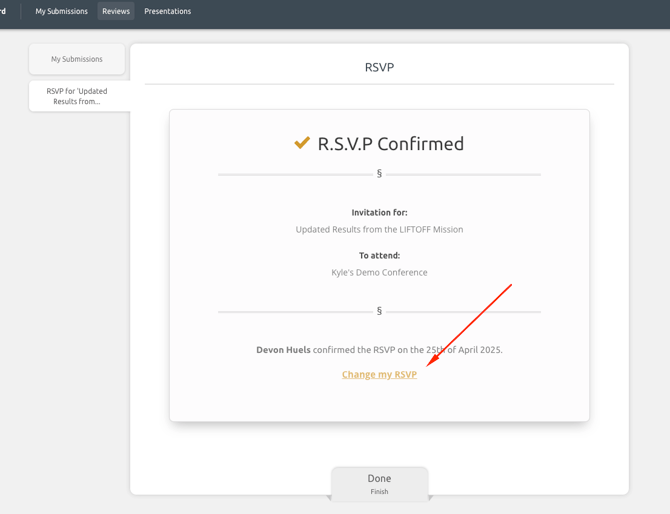Click the Devon Huels name
The width and height of the screenshot is (670, 514).
point(283,350)
